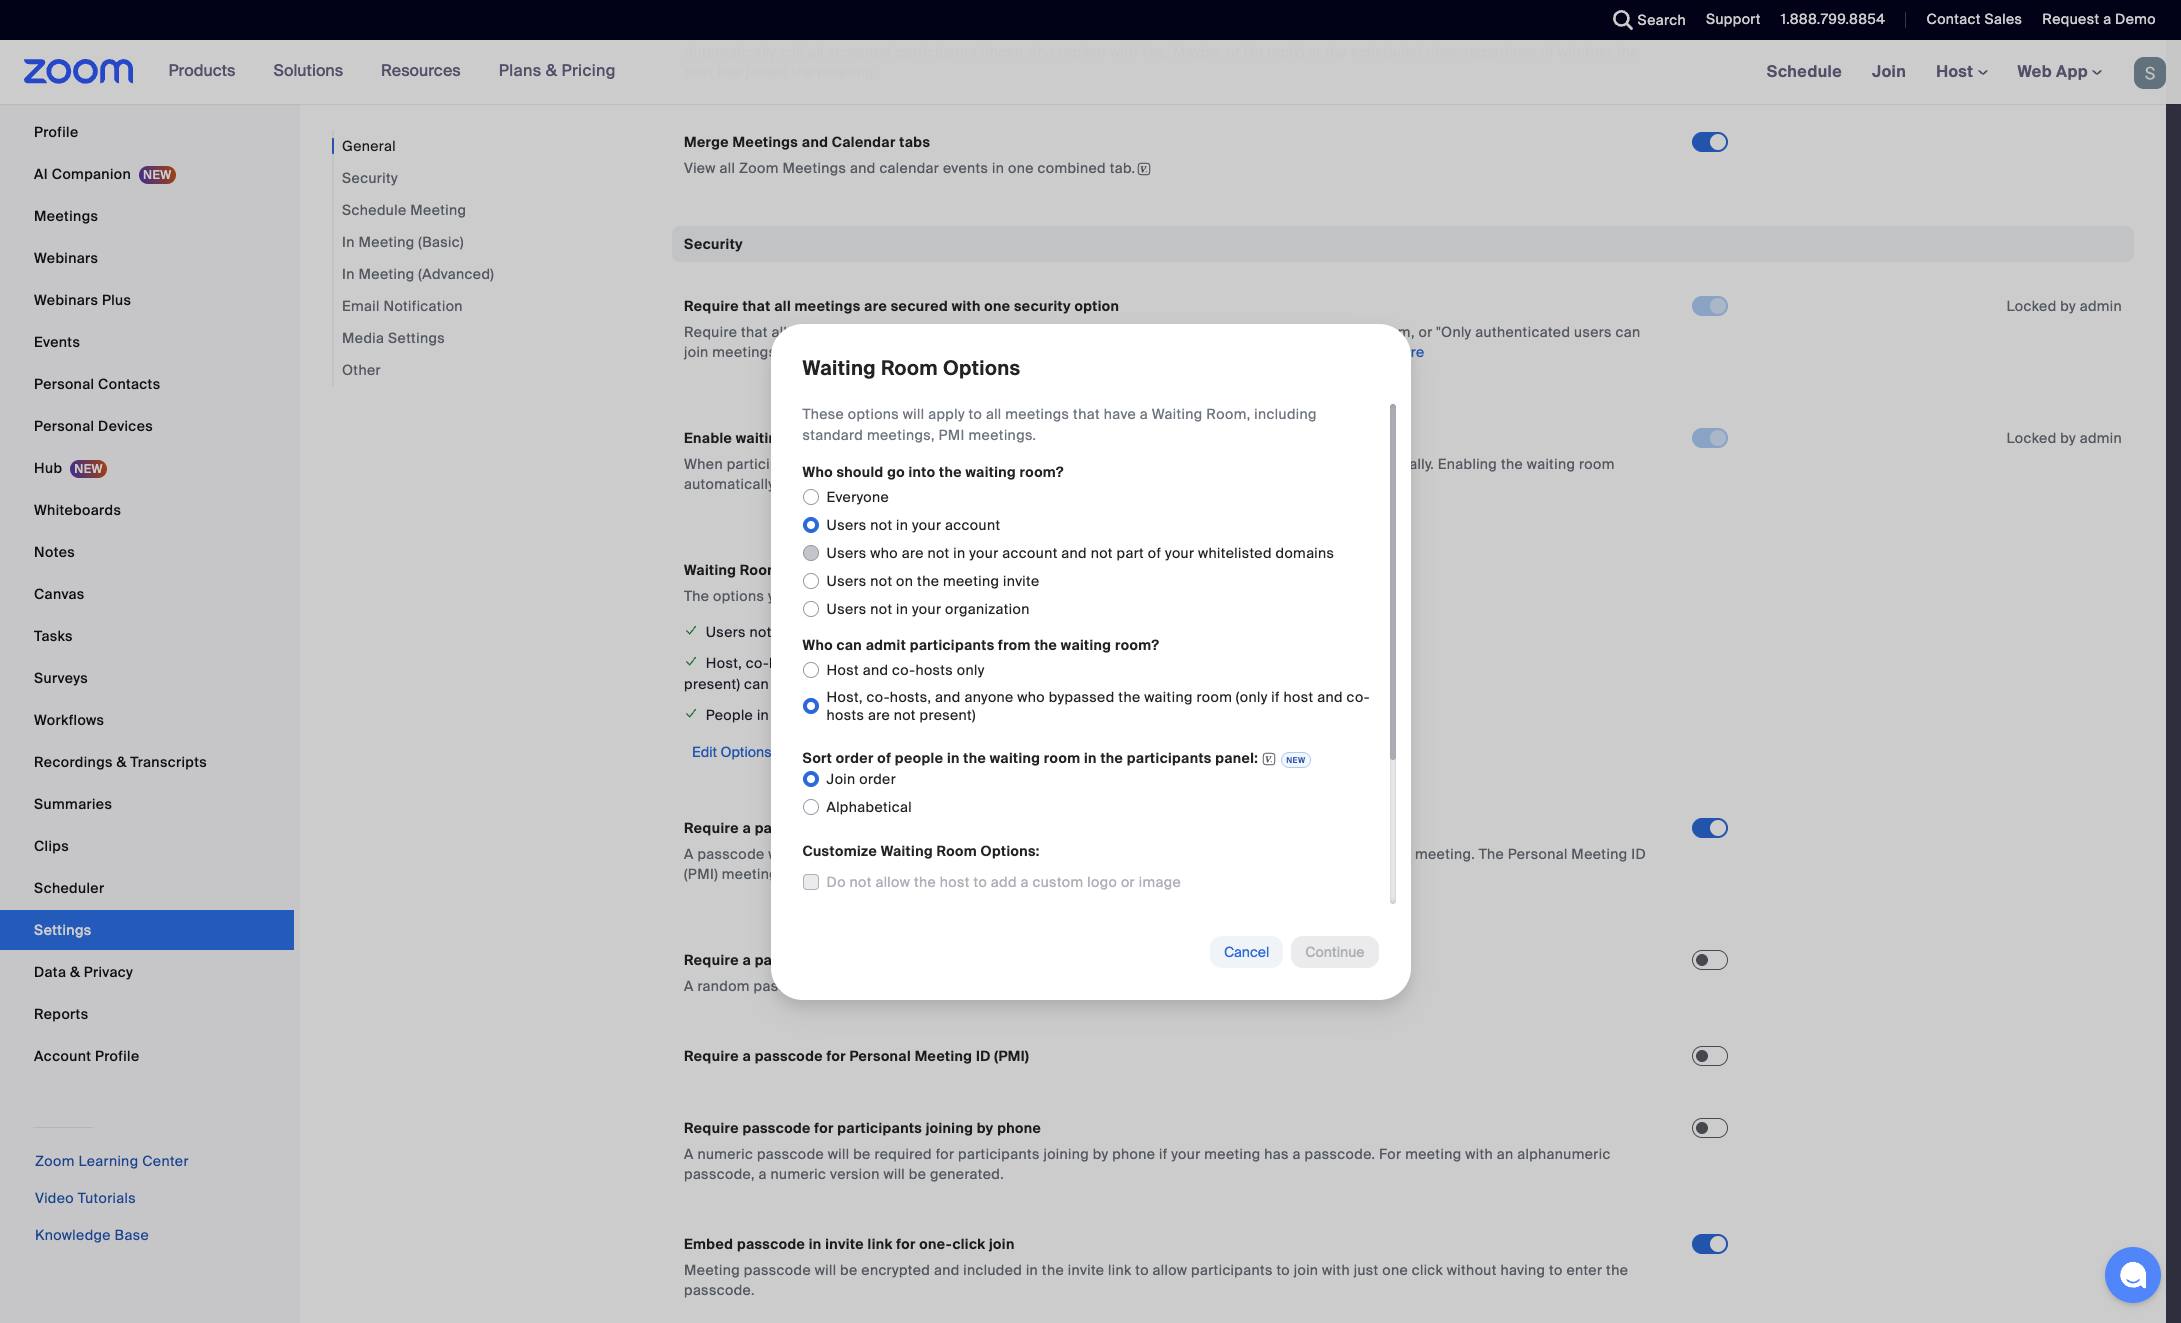Click the Edit Options link
The image size is (2181, 1323).
(731, 752)
